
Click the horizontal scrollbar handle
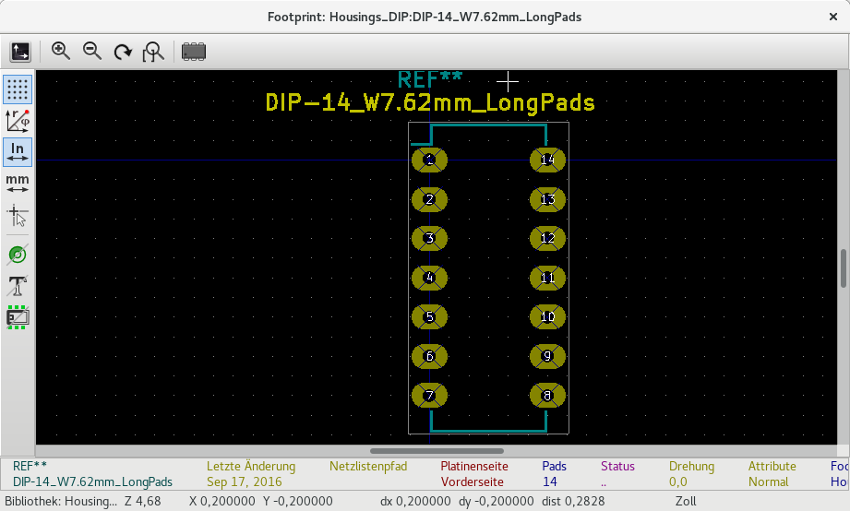pos(437,451)
